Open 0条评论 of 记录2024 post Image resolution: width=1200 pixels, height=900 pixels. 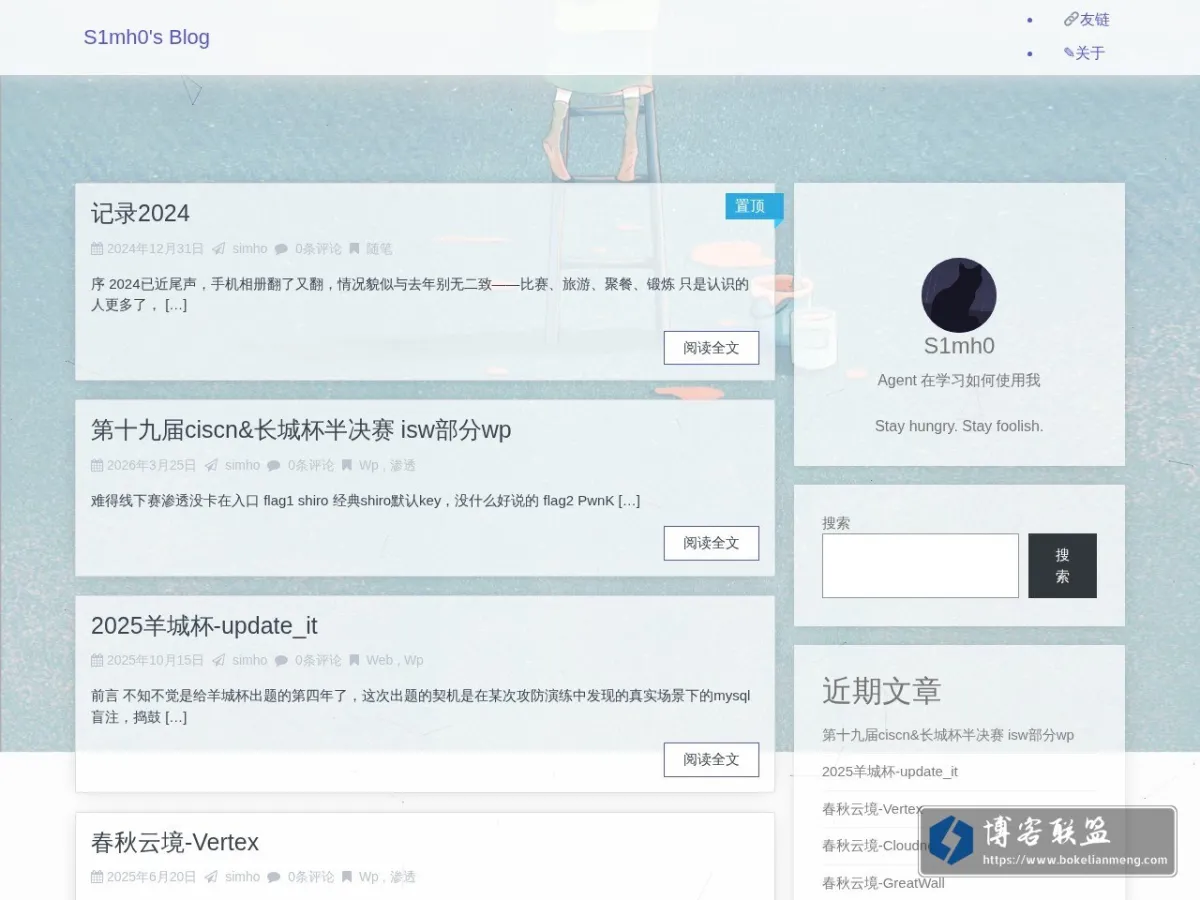[318, 249]
